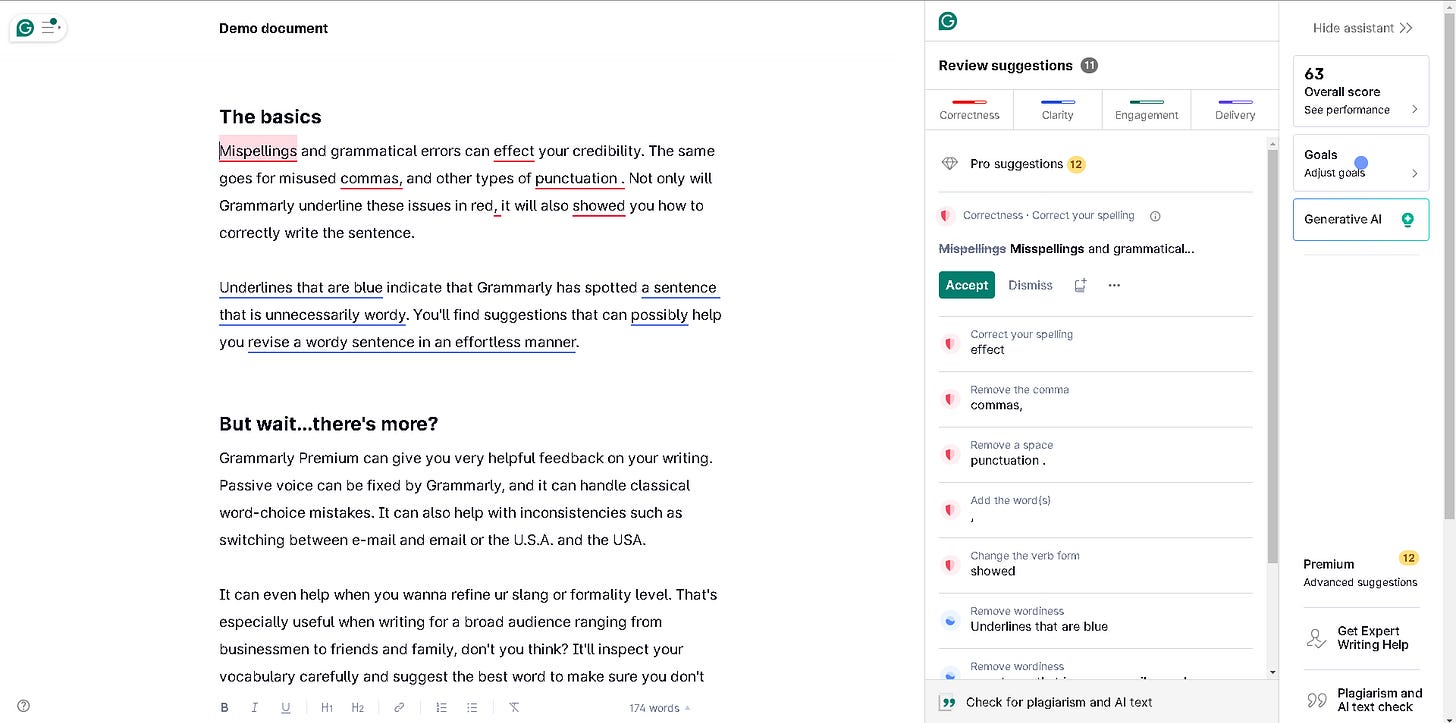Click the 'But wait...there's more?' heading

click(x=328, y=424)
